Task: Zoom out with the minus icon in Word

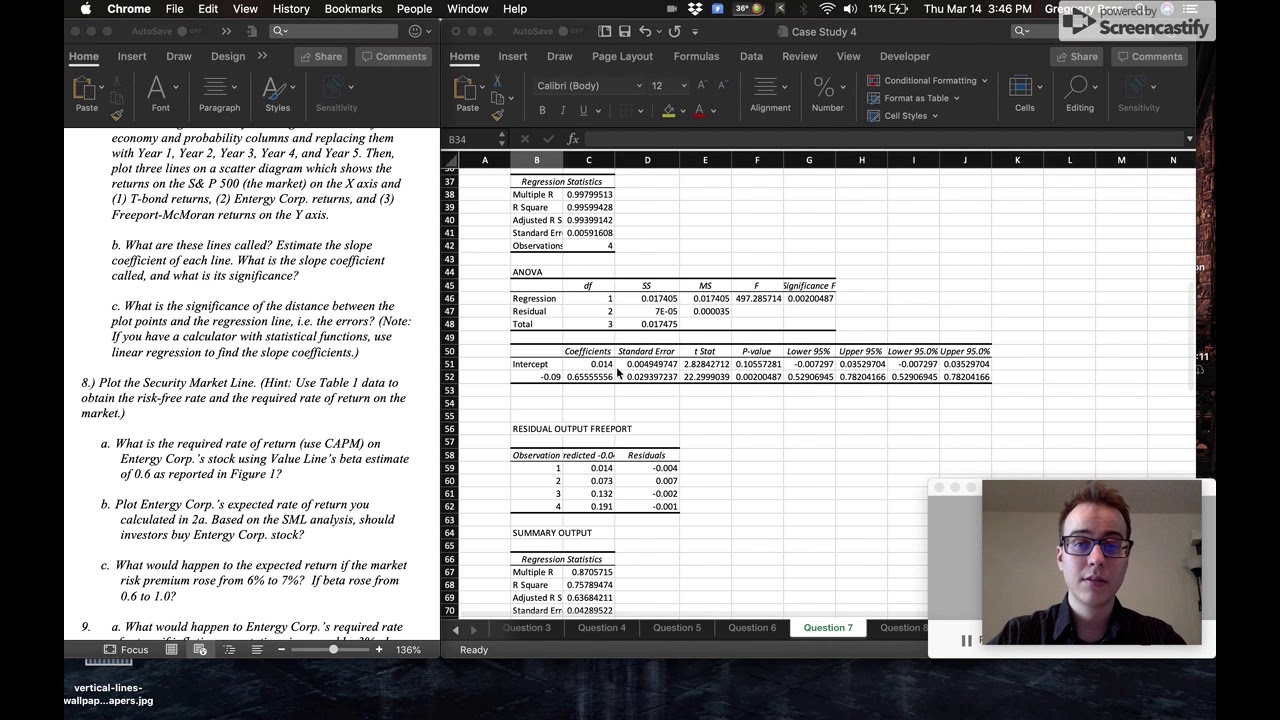Action: pyautogui.click(x=281, y=650)
